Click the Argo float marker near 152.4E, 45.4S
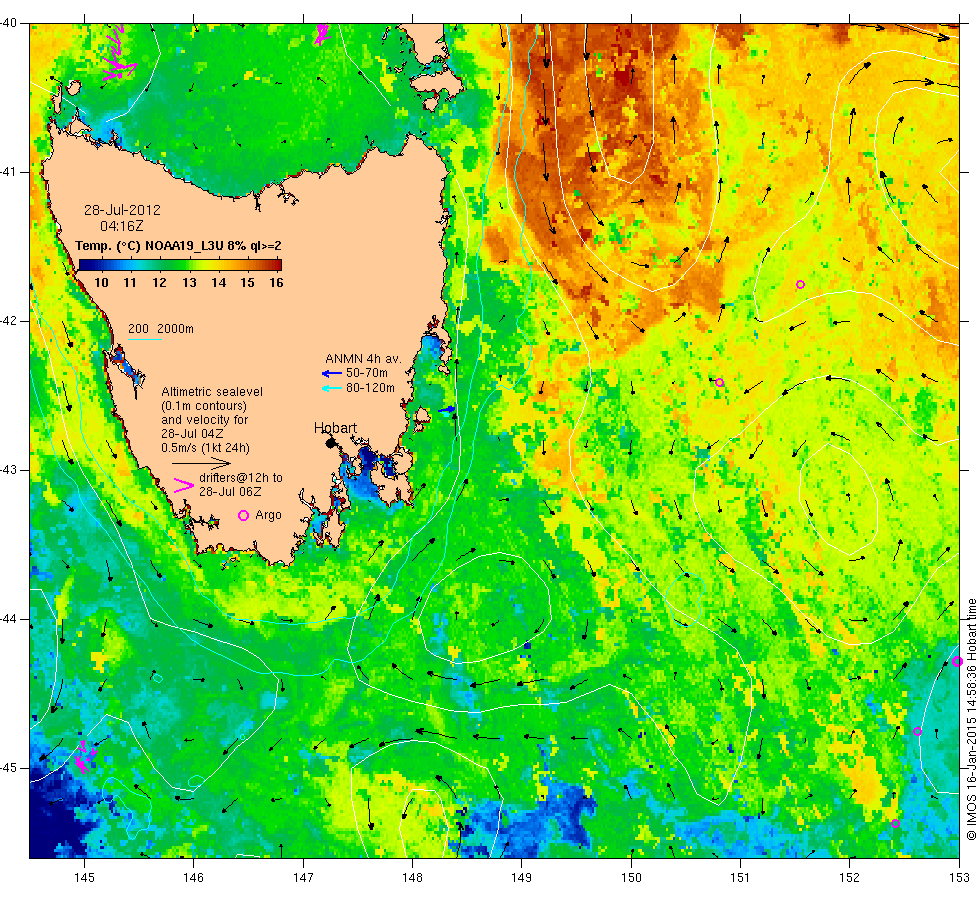 point(895,823)
